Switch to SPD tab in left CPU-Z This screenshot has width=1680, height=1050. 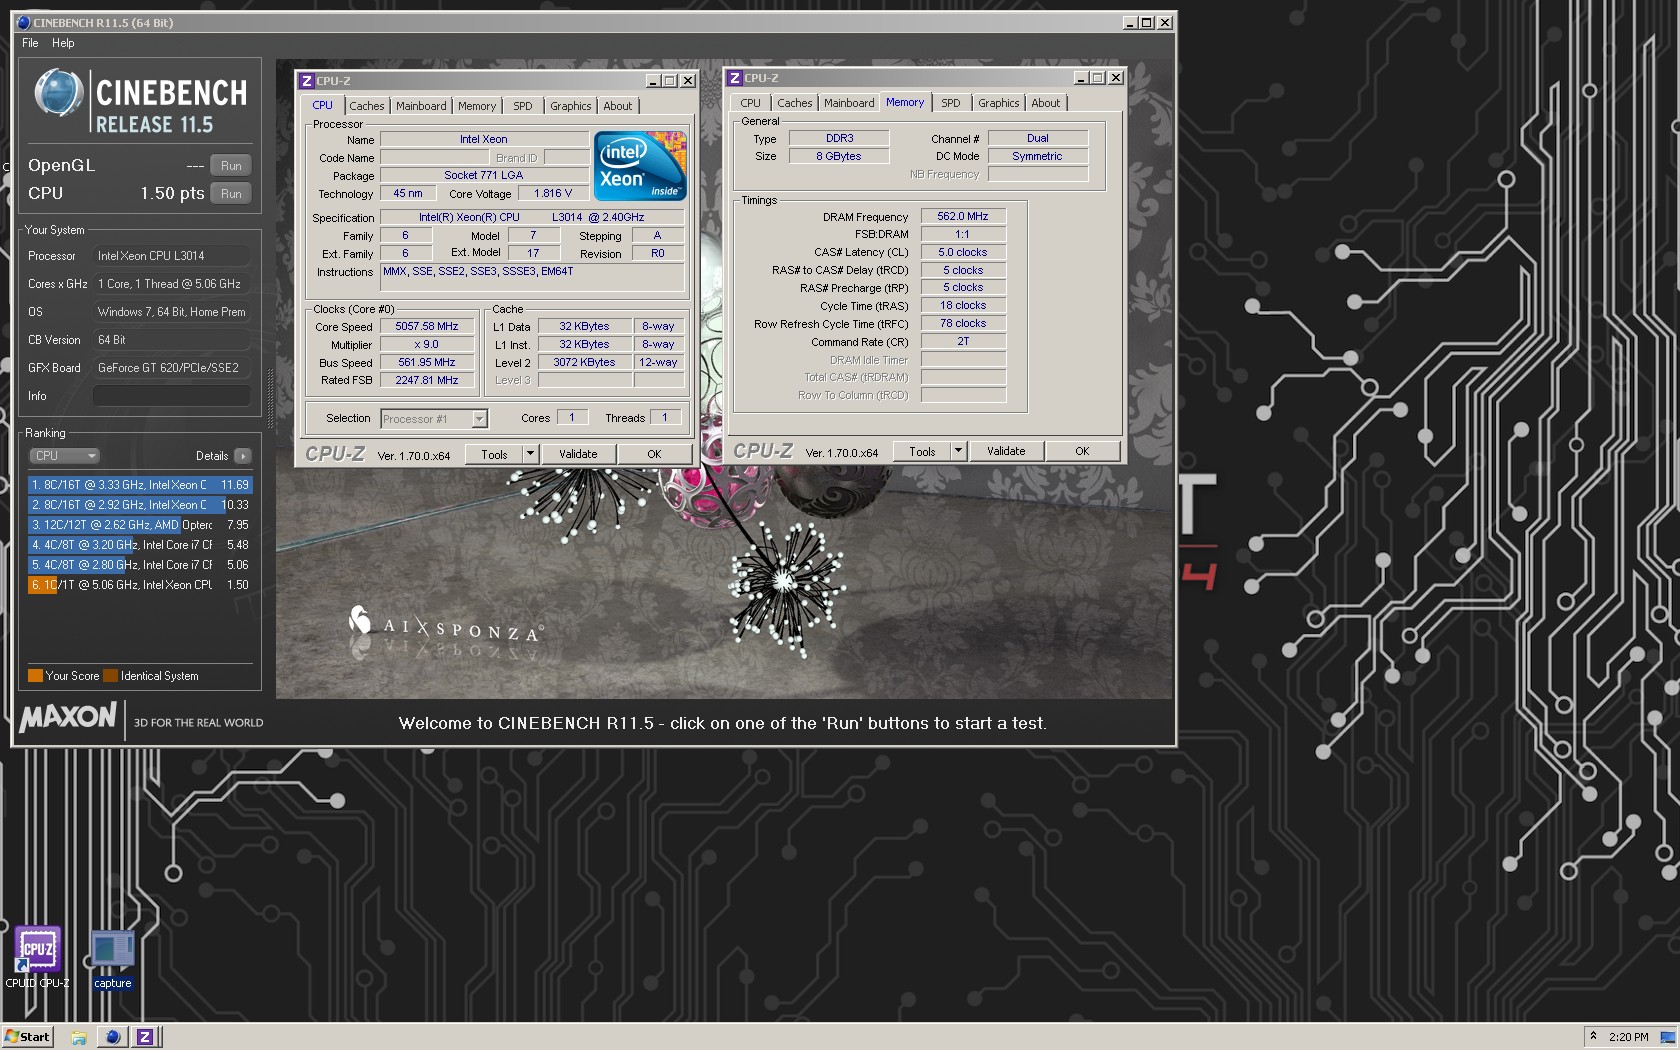click(x=523, y=106)
